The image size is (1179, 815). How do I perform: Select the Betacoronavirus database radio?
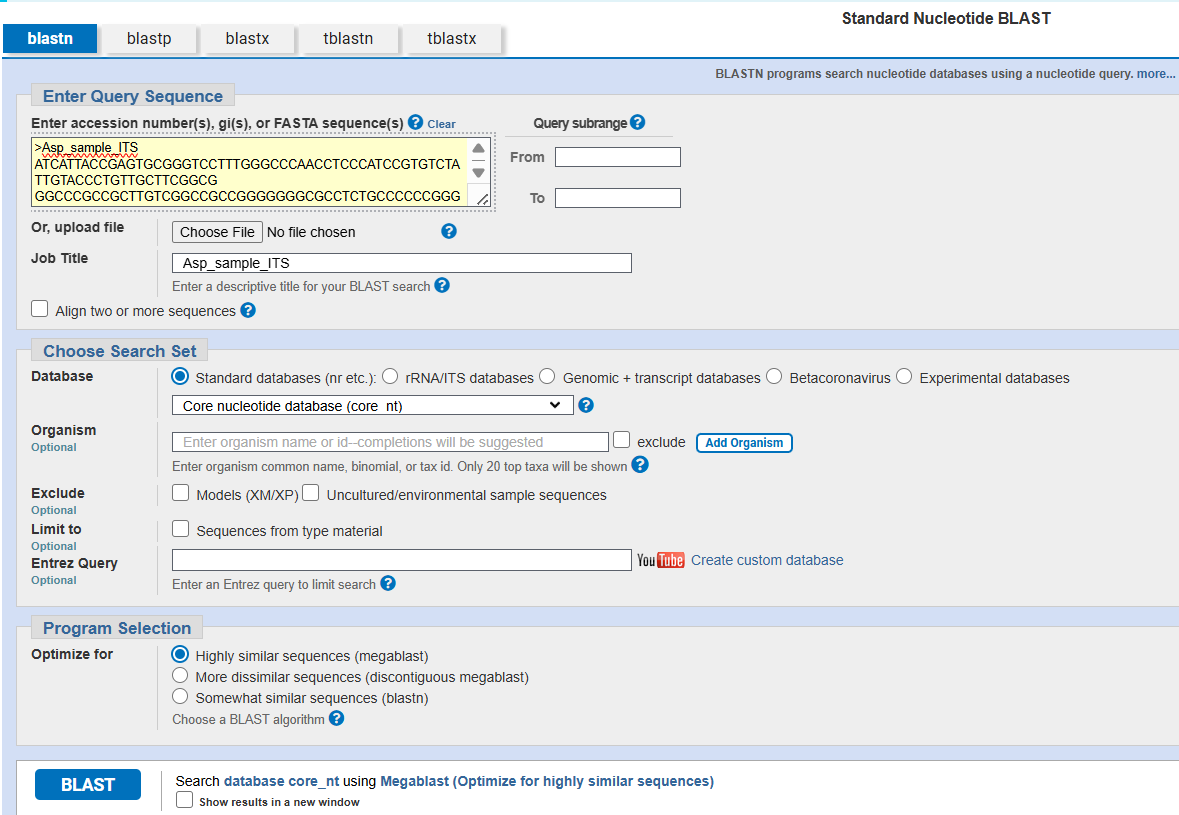pos(774,376)
